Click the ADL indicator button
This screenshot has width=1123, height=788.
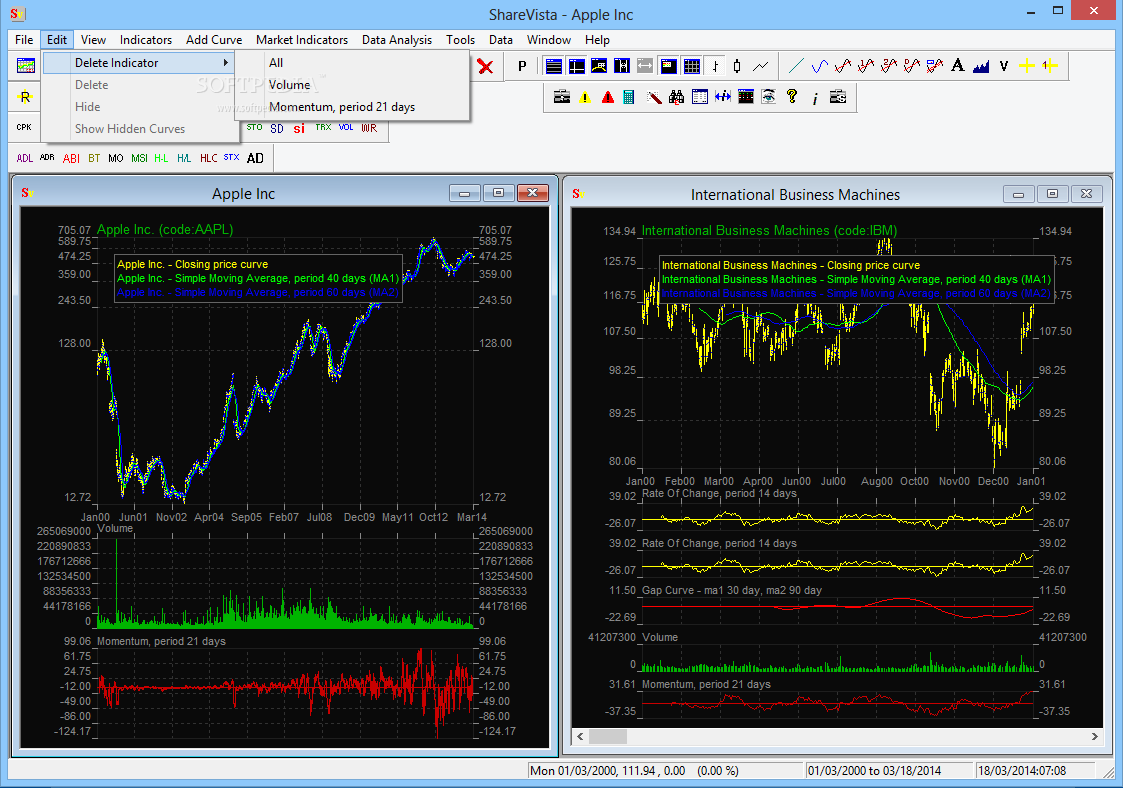click(x=24, y=158)
